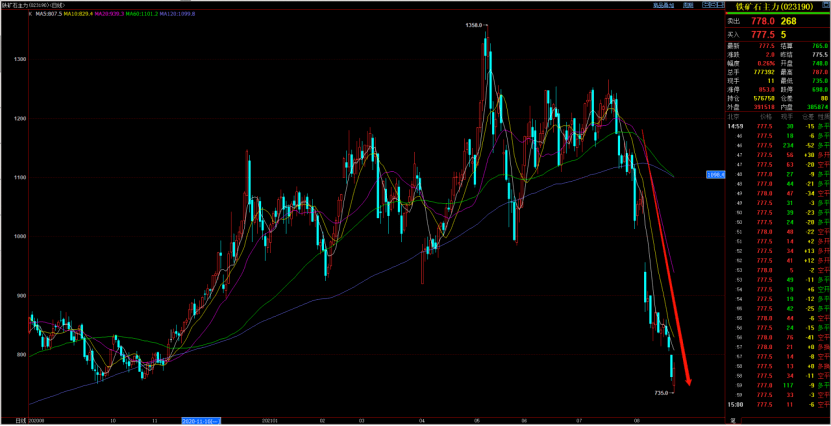Click the MA5:807.5 indicator label
Image resolution: width=831 pixels, height=426 pixels.
(48, 14)
